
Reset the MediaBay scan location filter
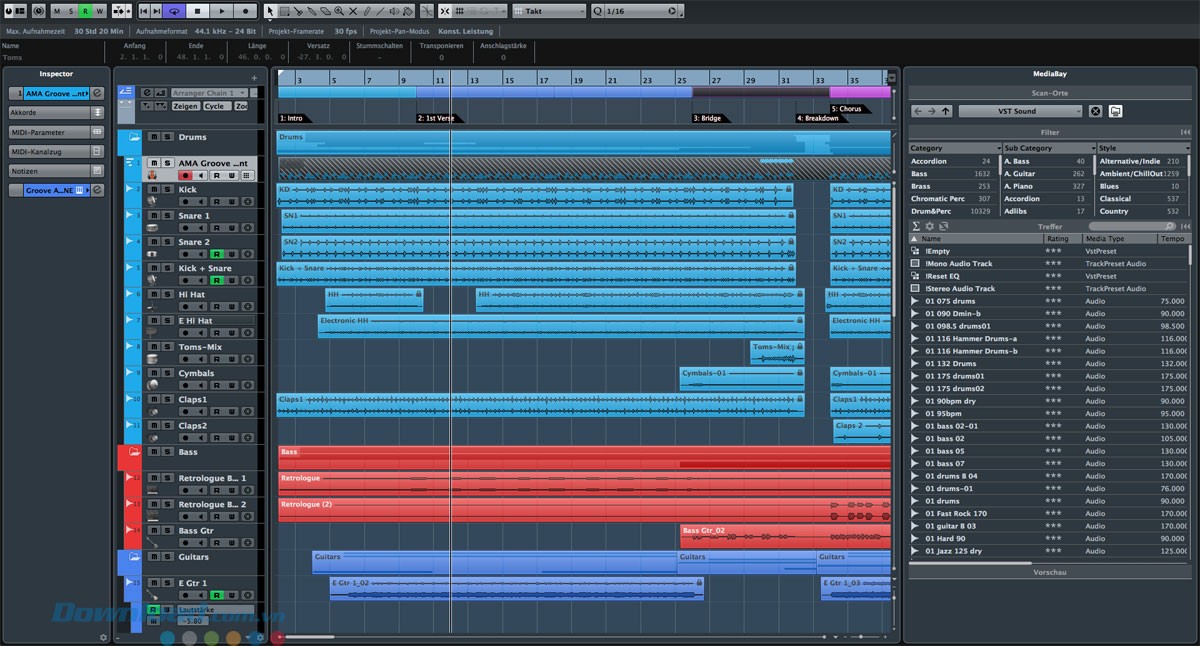(x=1095, y=111)
